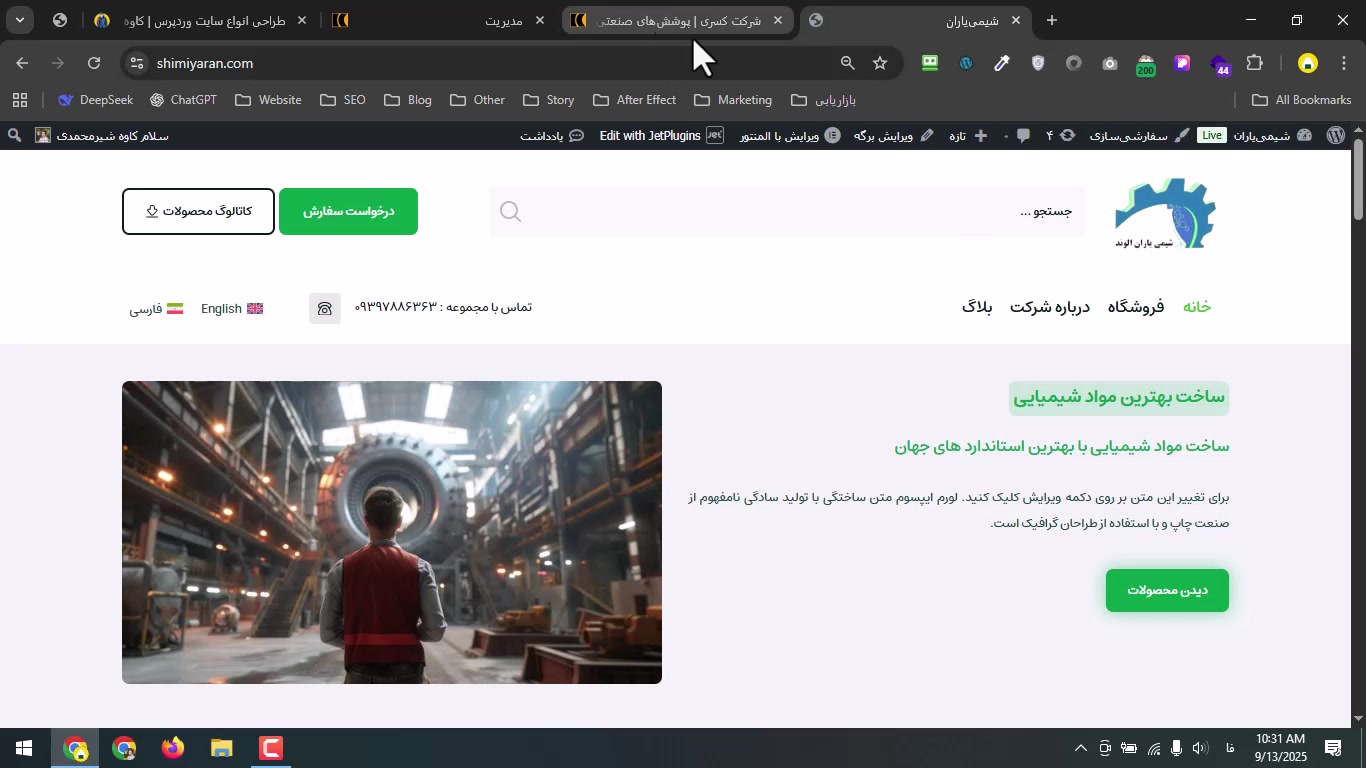
Task: Open the Chrome apps grid shortcut
Action: [x=19, y=100]
